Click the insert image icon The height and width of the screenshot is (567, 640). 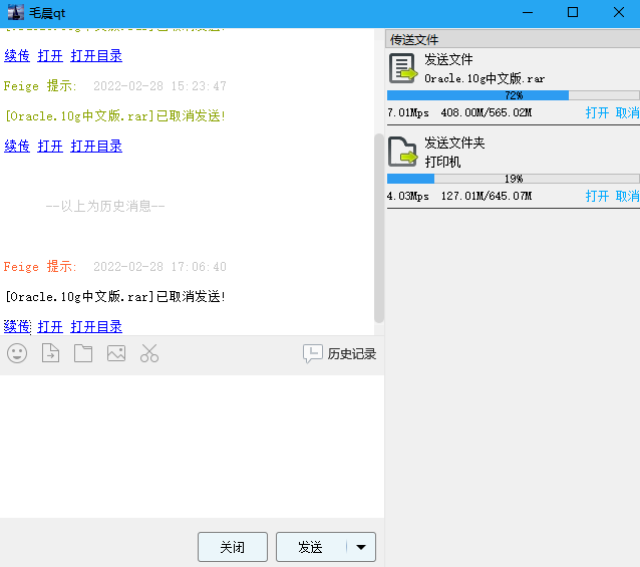[116, 353]
